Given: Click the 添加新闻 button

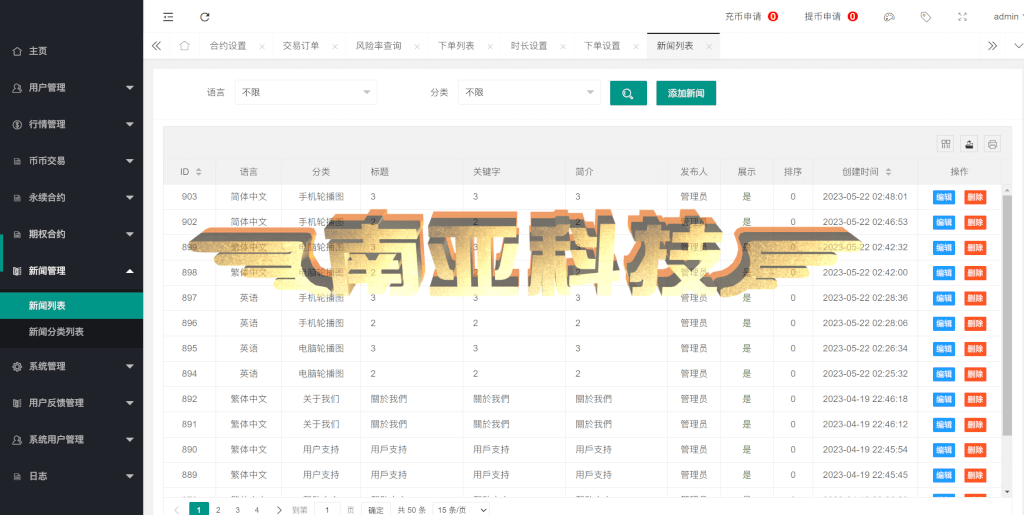Looking at the screenshot, I should click(686, 93).
